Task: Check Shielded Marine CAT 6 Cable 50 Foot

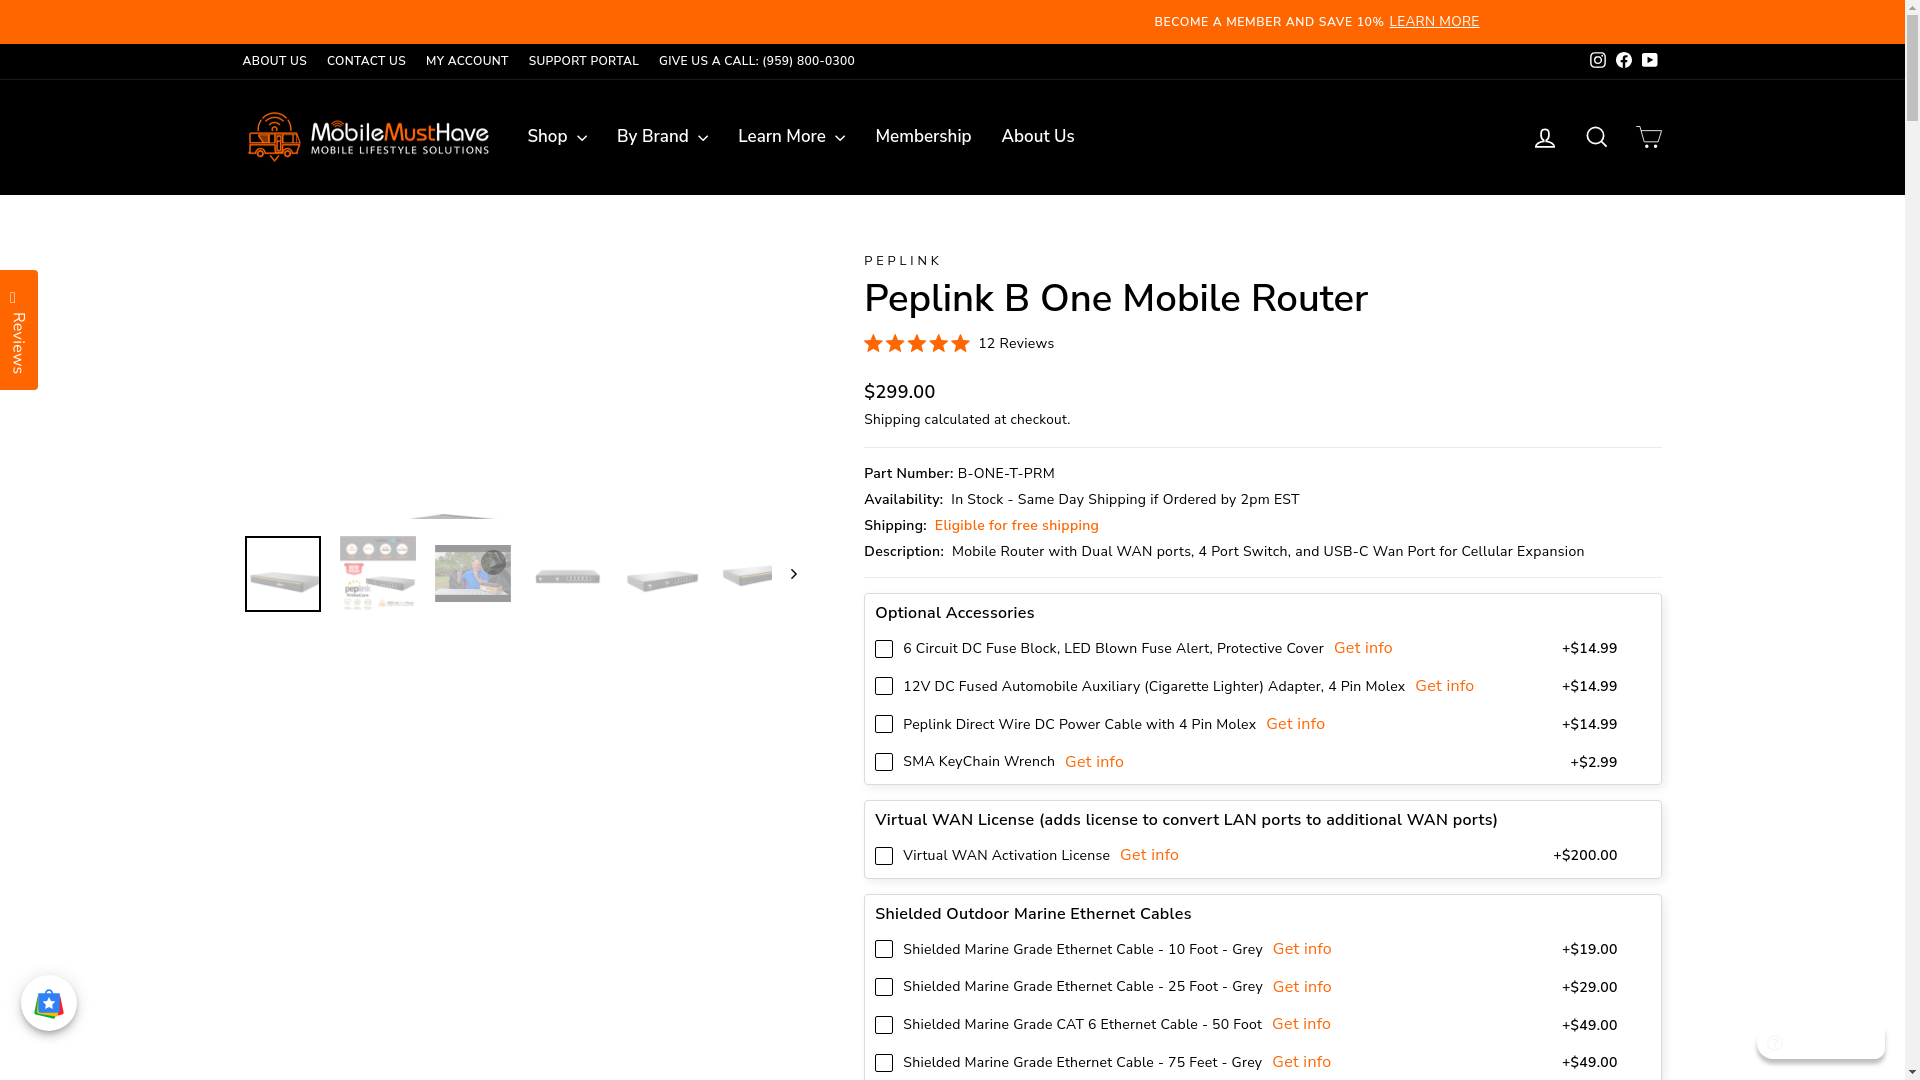Action: pos(884,1025)
